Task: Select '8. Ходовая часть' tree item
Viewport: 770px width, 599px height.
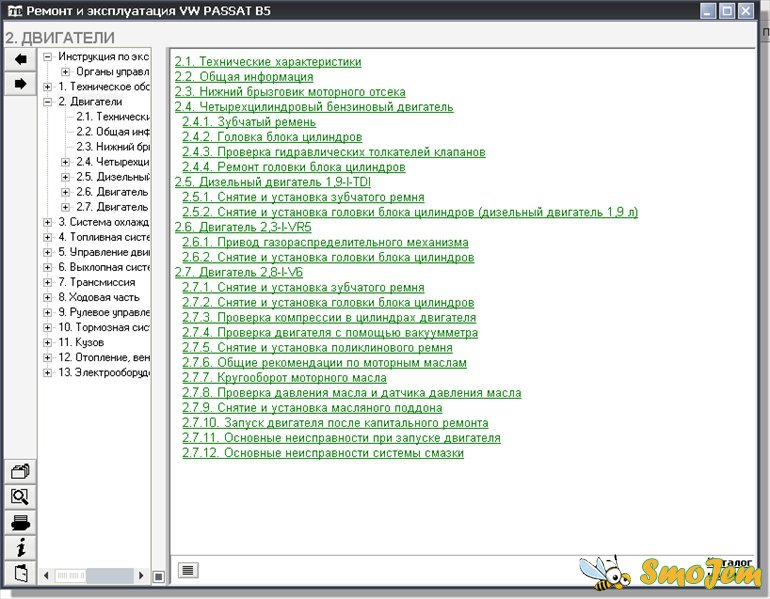Action: click(99, 297)
